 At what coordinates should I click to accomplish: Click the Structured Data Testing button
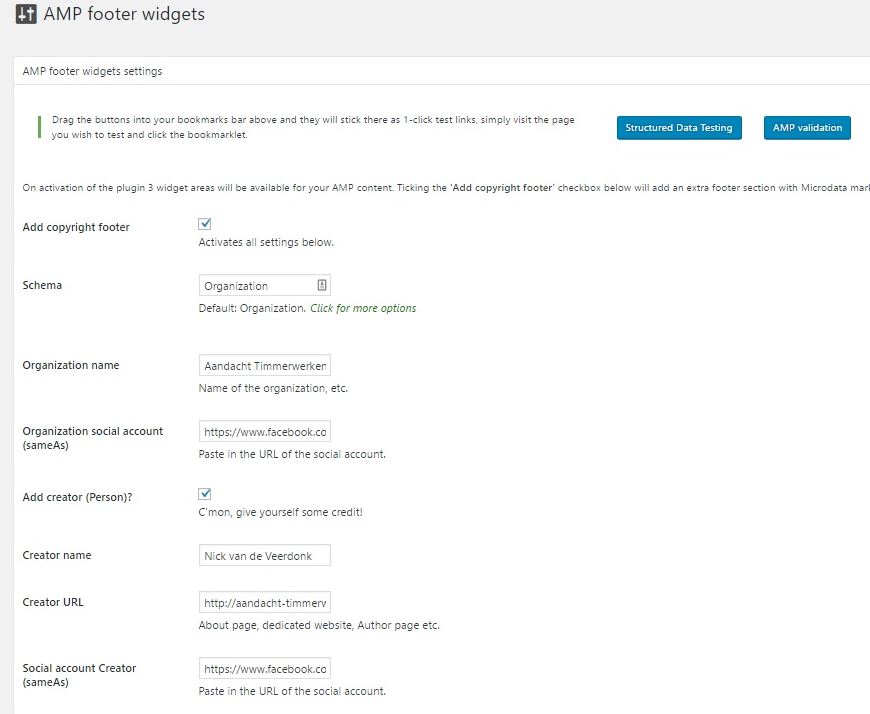pyautogui.click(x=679, y=128)
